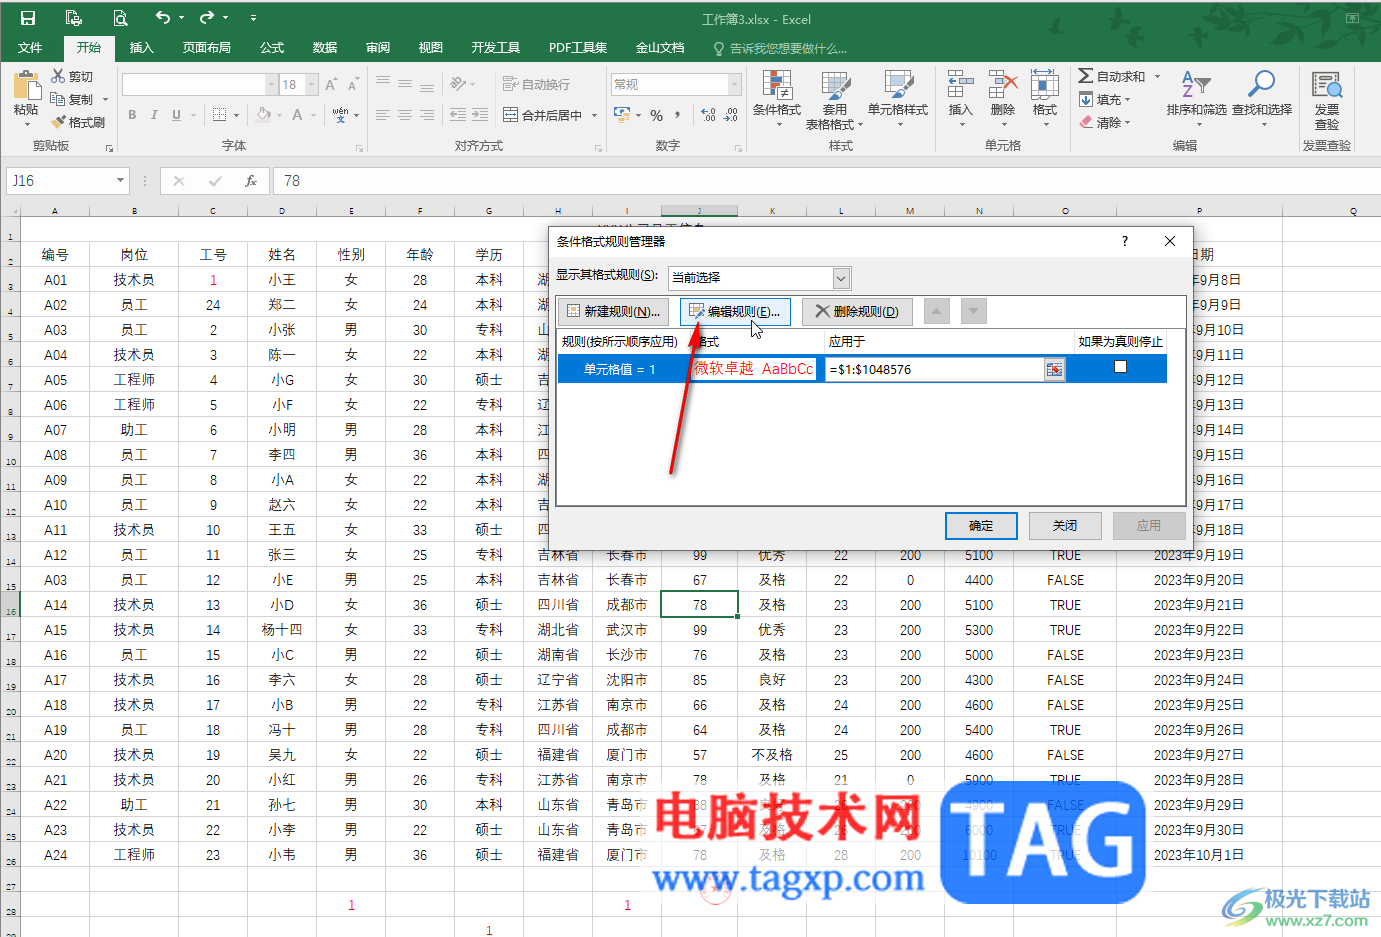1381x937 pixels.
Task: Open the File (文件) tab
Action: 30,47
